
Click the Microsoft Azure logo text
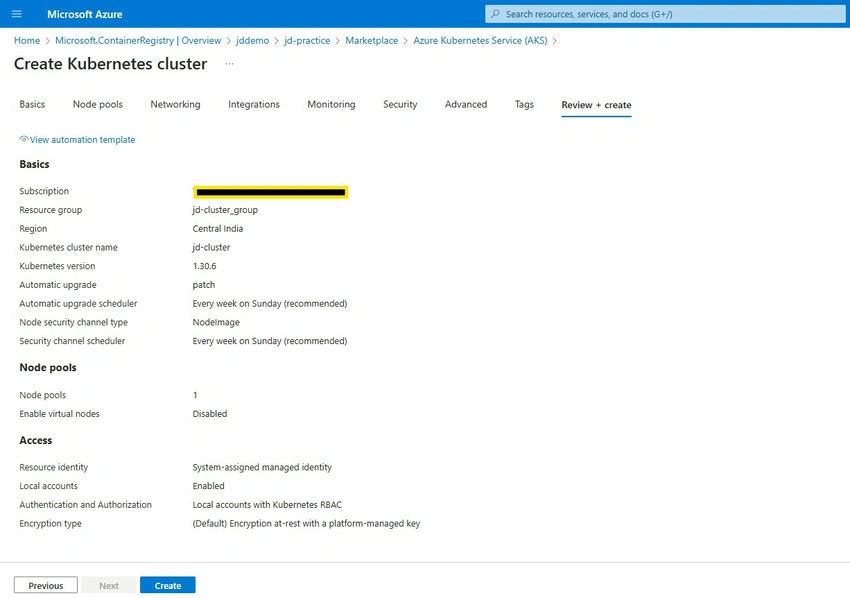click(x=85, y=14)
